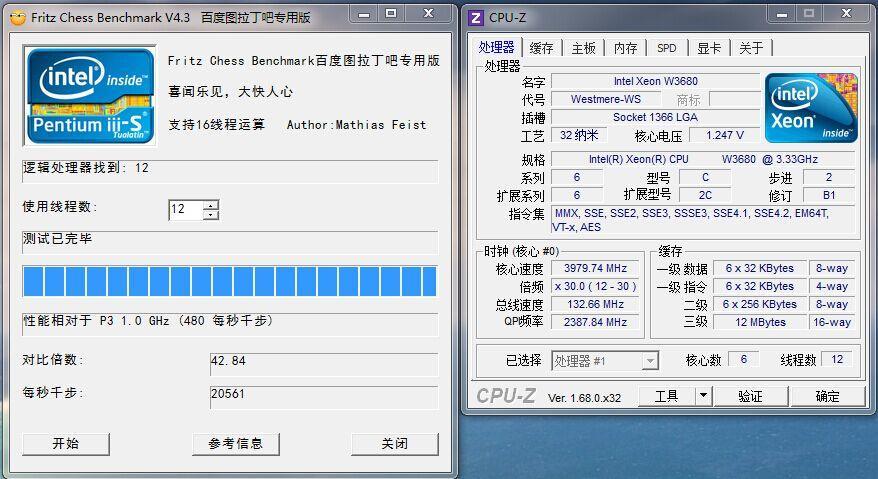Close the CPU-Z window
The height and width of the screenshot is (479, 878).
point(847,15)
